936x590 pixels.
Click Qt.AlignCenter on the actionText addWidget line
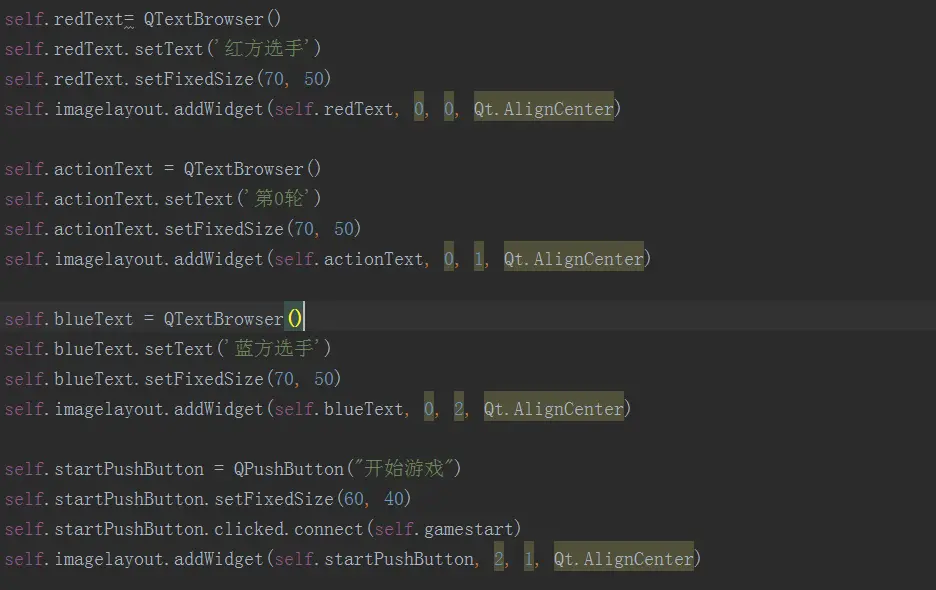click(573, 259)
